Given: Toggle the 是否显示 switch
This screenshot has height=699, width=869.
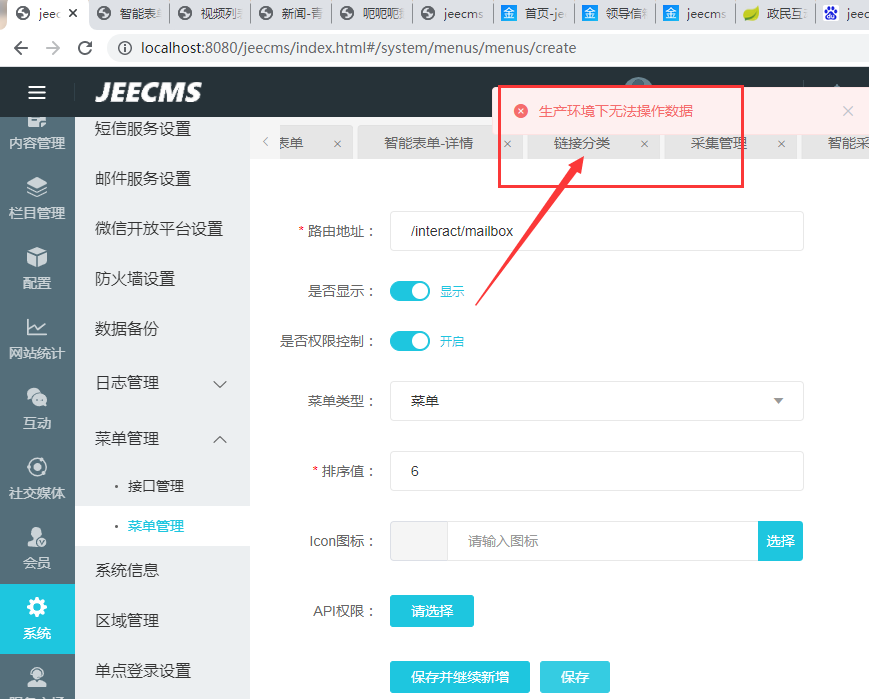Looking at the screenshot, I should click(410, 291).
